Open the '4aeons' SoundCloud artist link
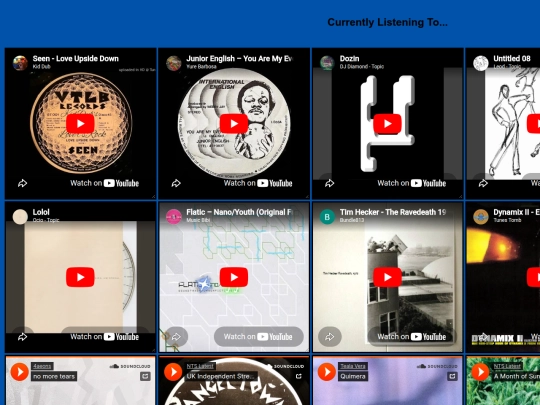Viewport: 540px width, 405px height. tap(42, 366)
